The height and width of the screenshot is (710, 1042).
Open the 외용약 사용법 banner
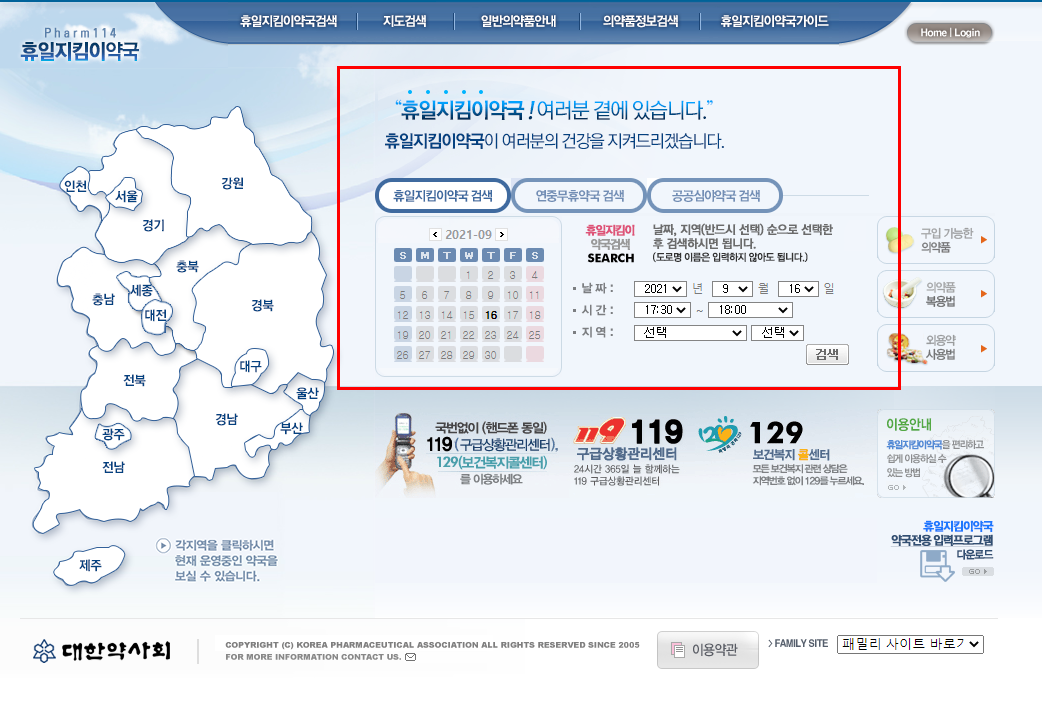click(x=936, y=348)
